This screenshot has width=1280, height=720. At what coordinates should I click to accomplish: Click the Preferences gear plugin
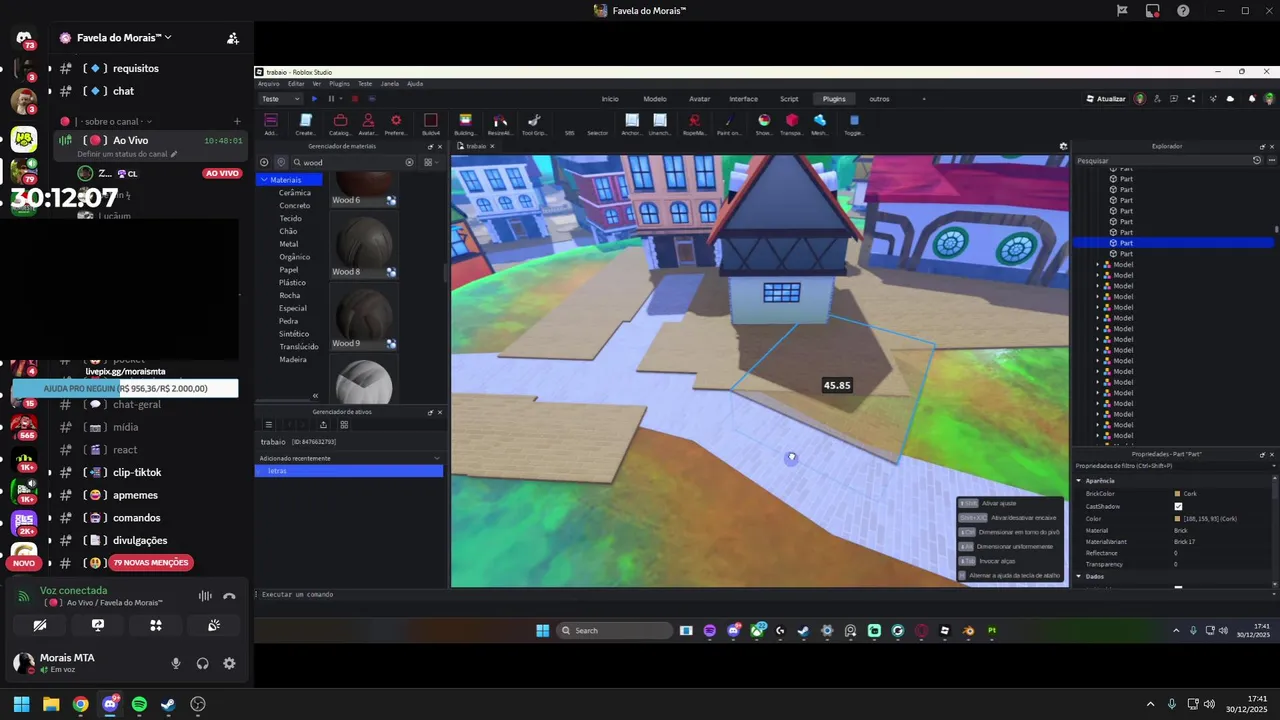(x=396, y=121)
